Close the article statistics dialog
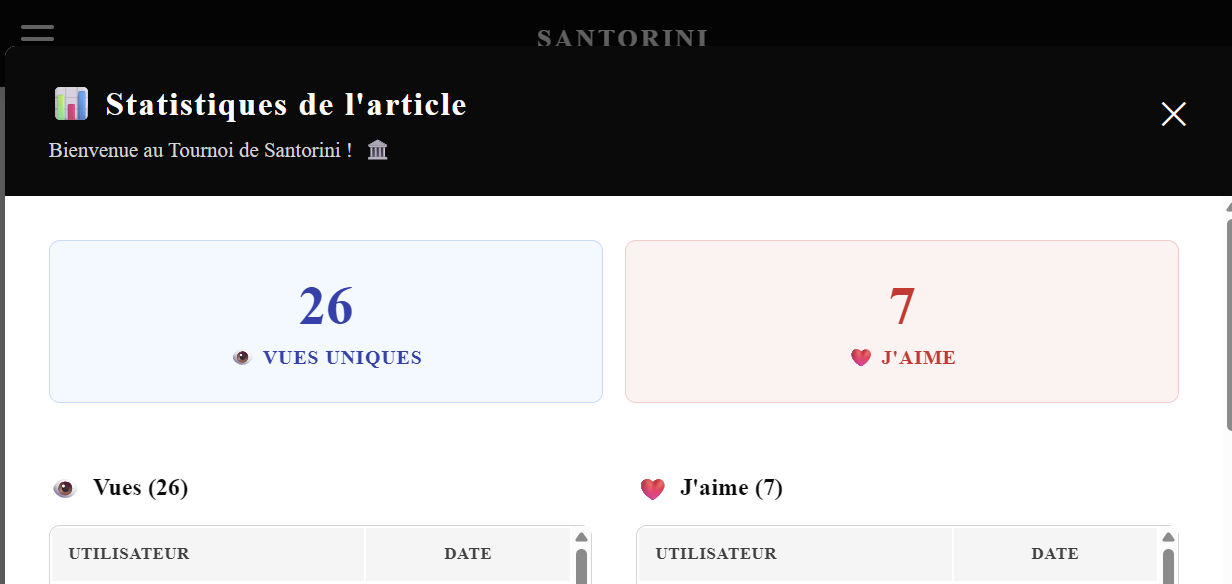Screen dimensions: 1232x584 pos(1173,114)
